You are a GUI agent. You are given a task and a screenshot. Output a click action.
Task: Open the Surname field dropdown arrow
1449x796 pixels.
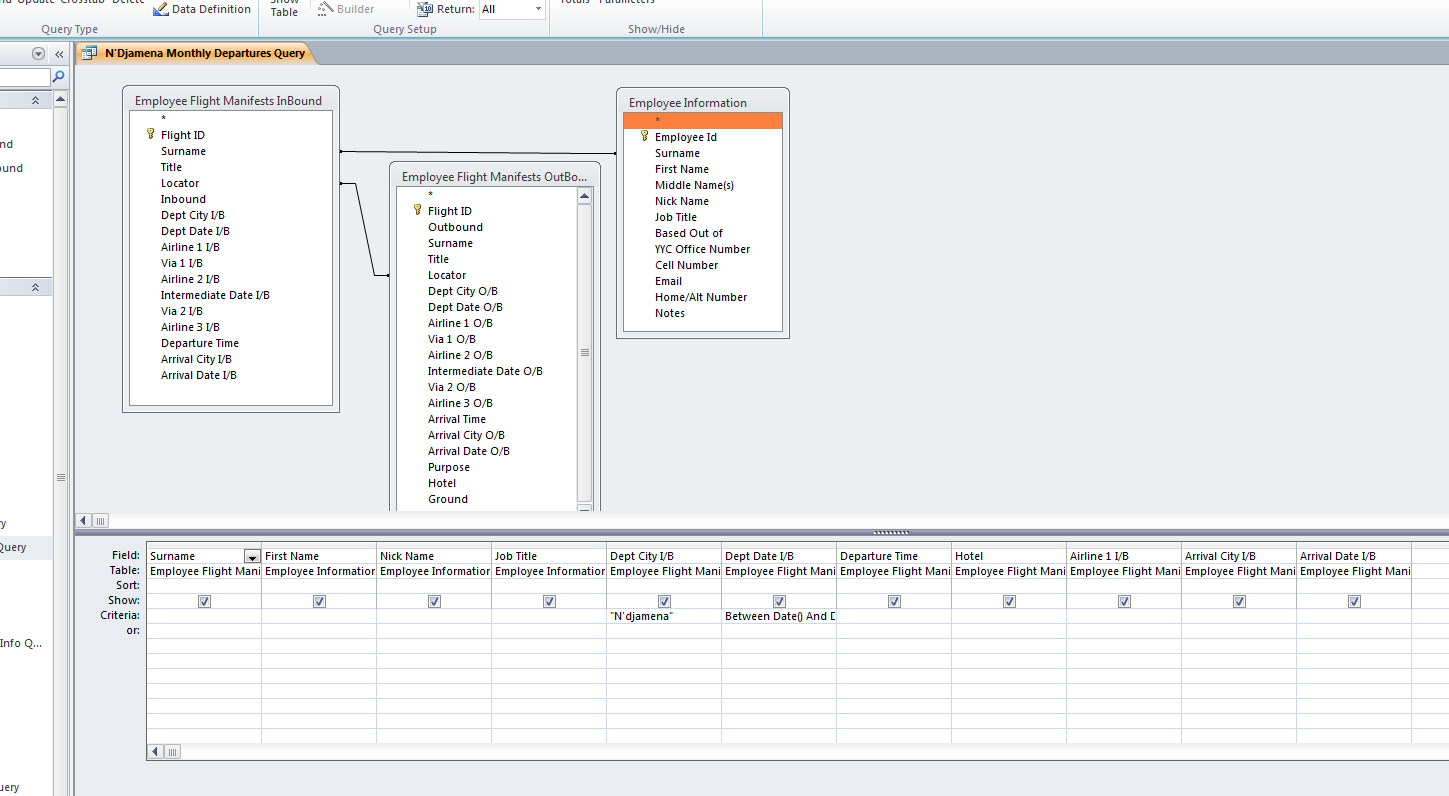(x=251, y=556)
